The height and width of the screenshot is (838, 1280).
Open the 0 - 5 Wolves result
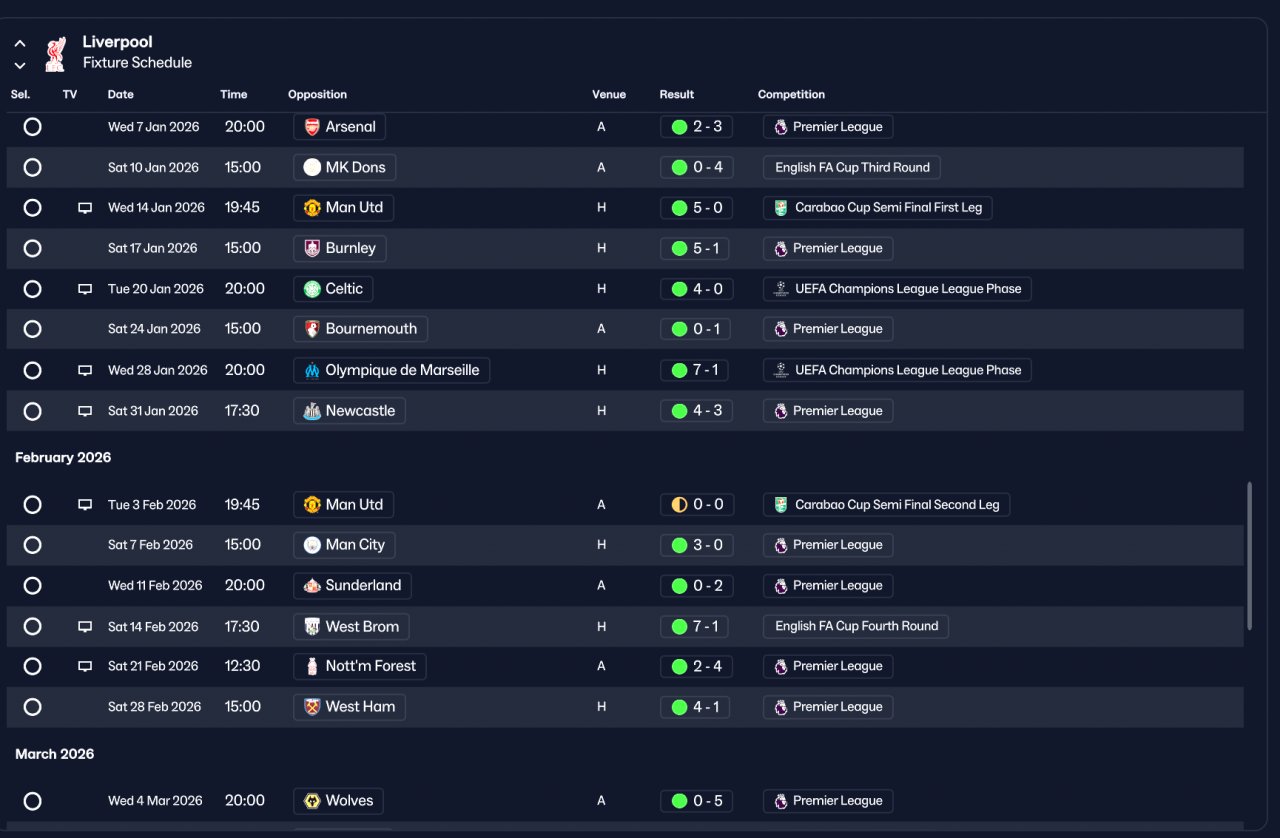click(696, 801)
